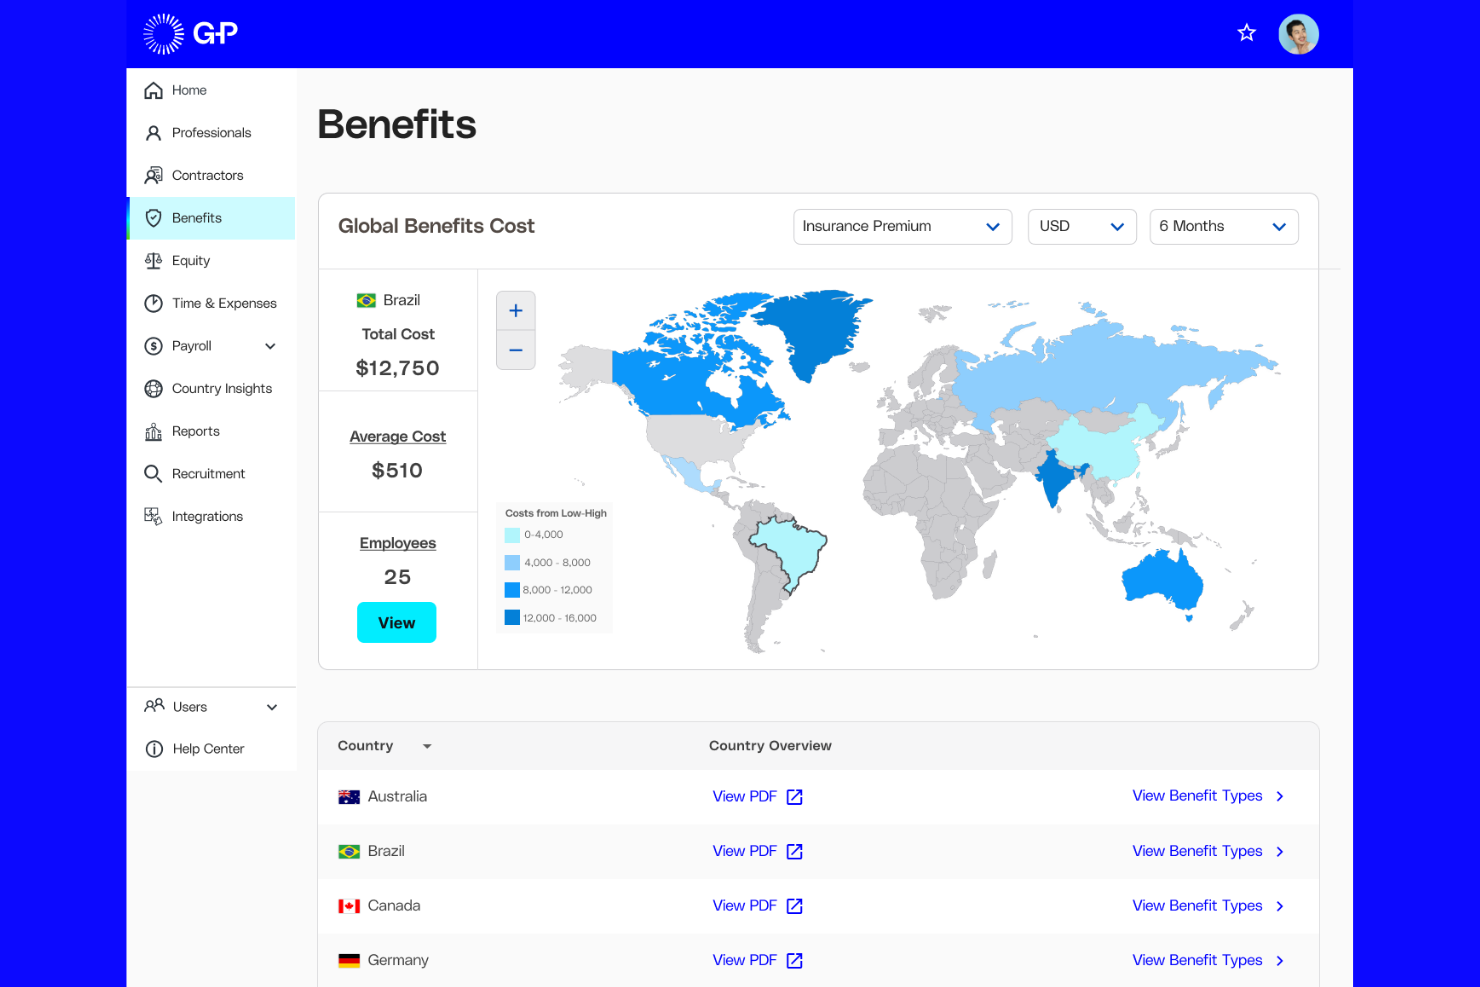This screenshot has width=1480, height=987.
Task: Open Contractors from the sidebar
Action: [208, 175]
